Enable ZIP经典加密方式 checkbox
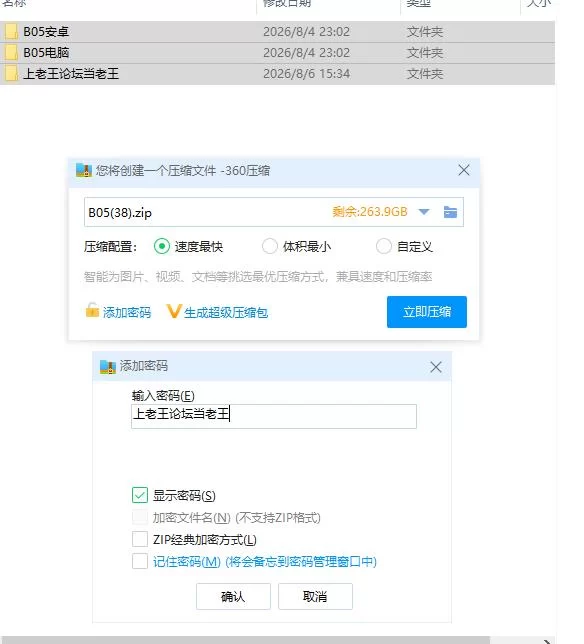Screen dimensions: 584x644 [x=140, y=539]
